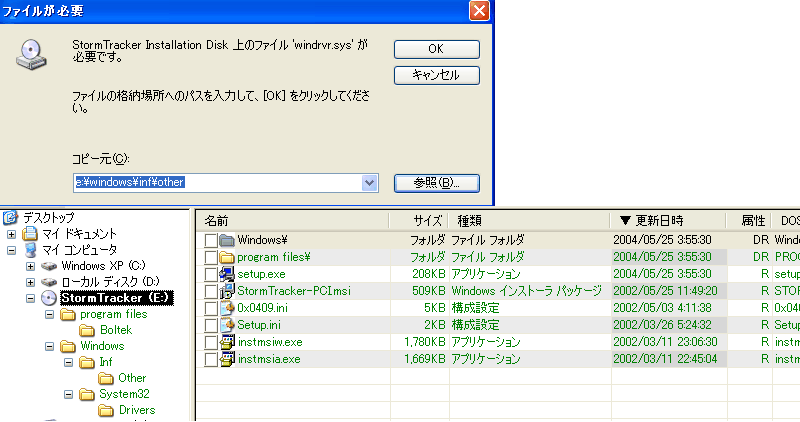Close the ファイルが必要 dialog
The height and width of the screenshot is (422, 800).
pyautogui.click(x=479, y=10)
